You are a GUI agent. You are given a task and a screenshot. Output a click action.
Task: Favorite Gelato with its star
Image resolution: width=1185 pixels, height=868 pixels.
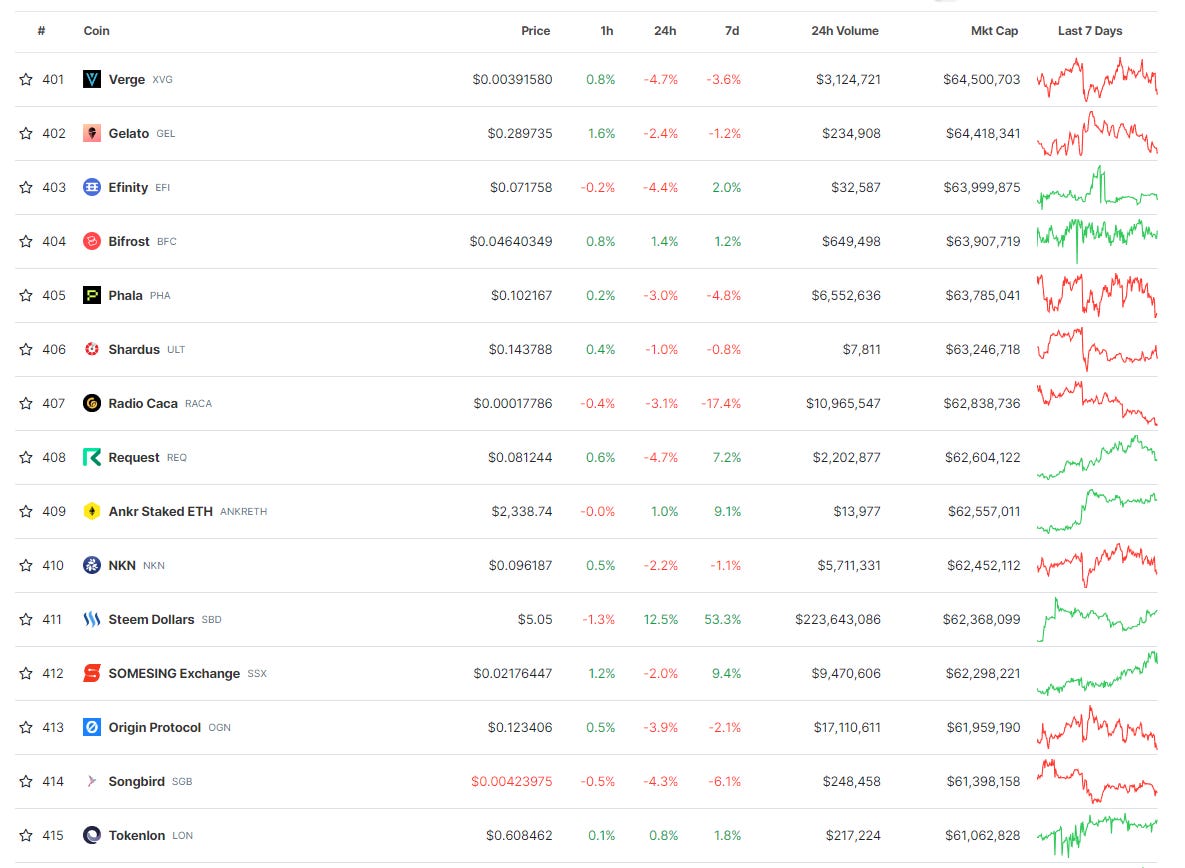[x=26, y=133]
